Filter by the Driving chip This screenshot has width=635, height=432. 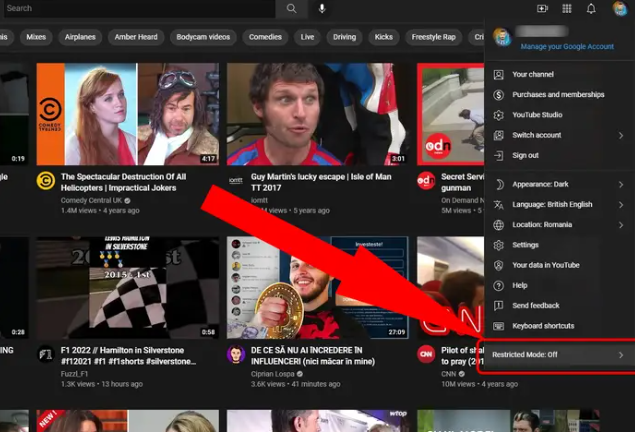click(x=345, y=37)
